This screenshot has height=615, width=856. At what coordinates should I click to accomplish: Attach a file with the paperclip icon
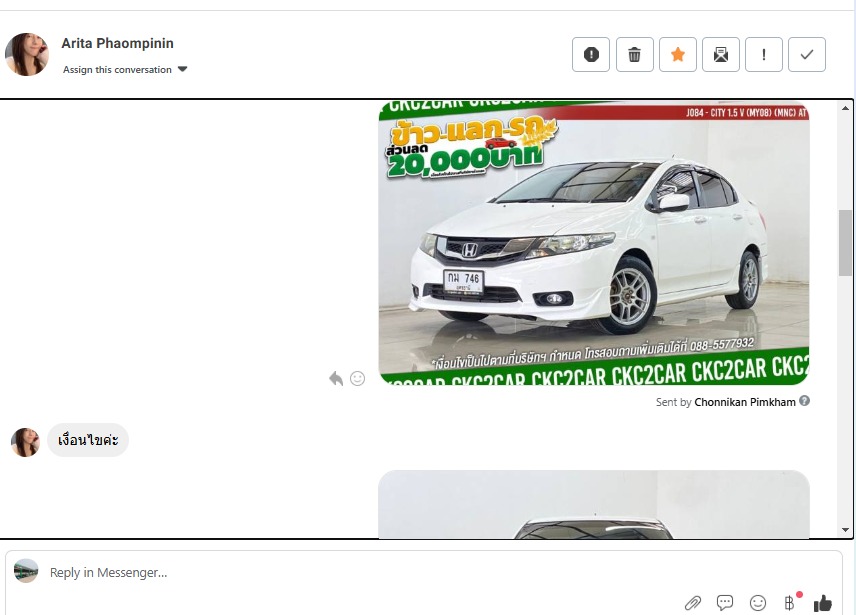(x=693, y=603)
